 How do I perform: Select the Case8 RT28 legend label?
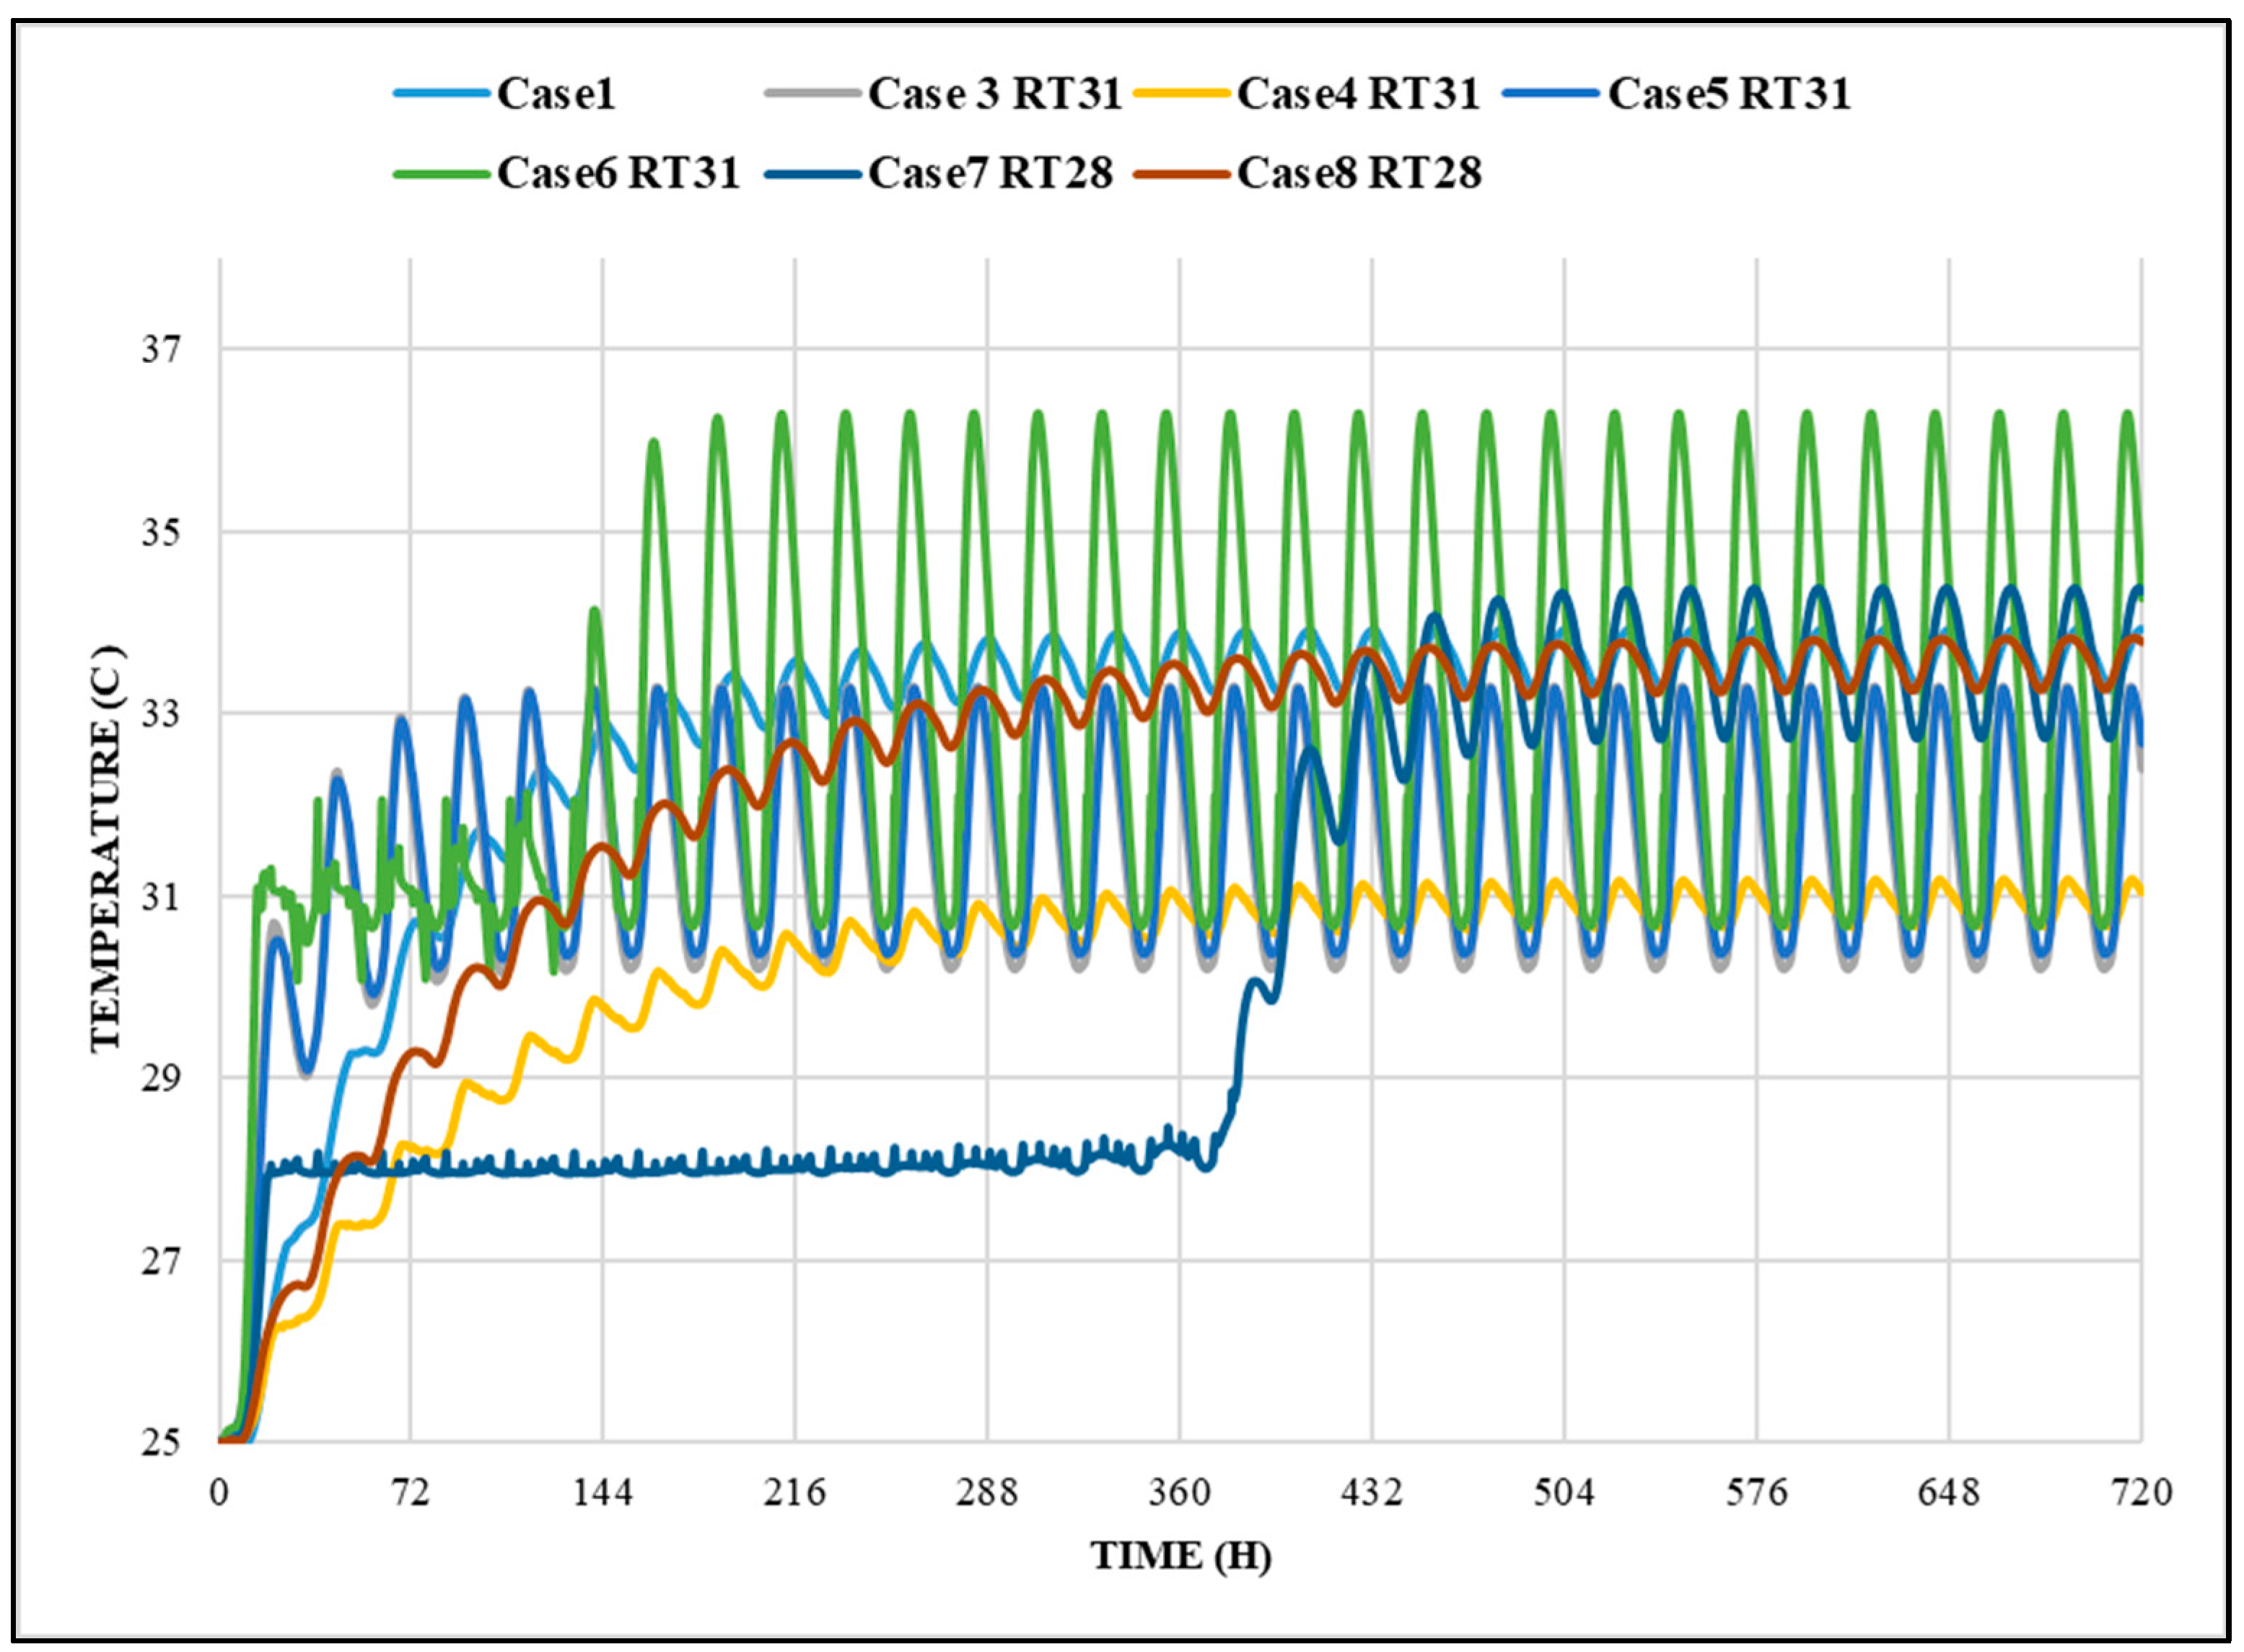(x=1359, y=174)
